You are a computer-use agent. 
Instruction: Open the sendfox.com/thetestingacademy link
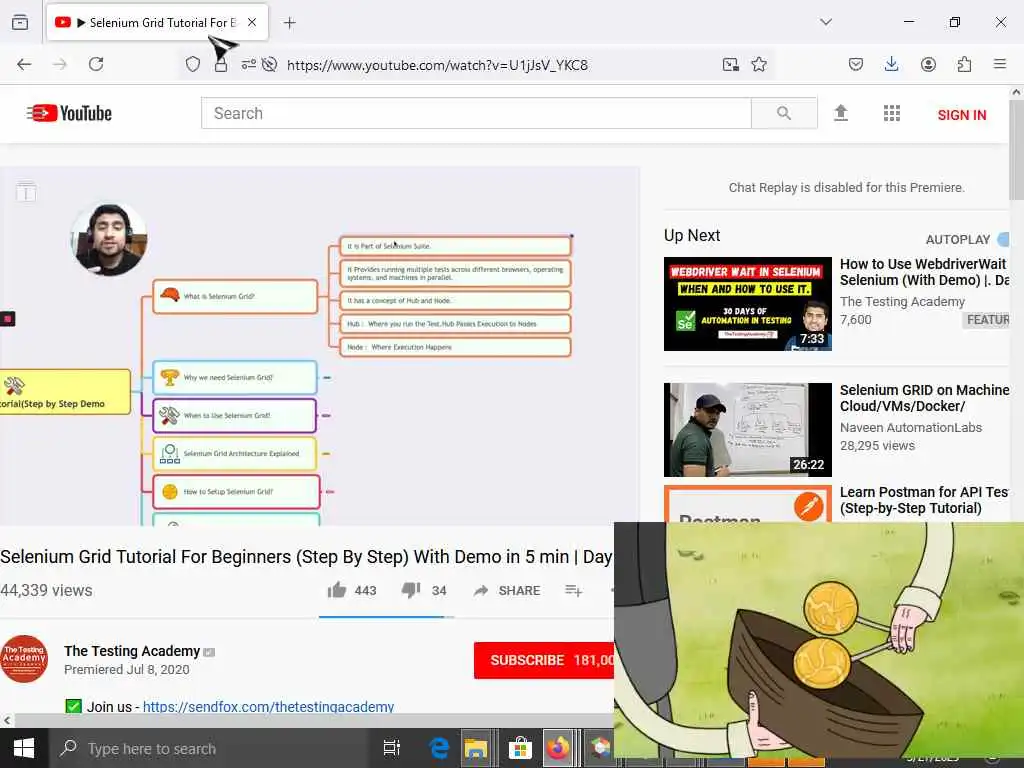click(x=268, y=707)
